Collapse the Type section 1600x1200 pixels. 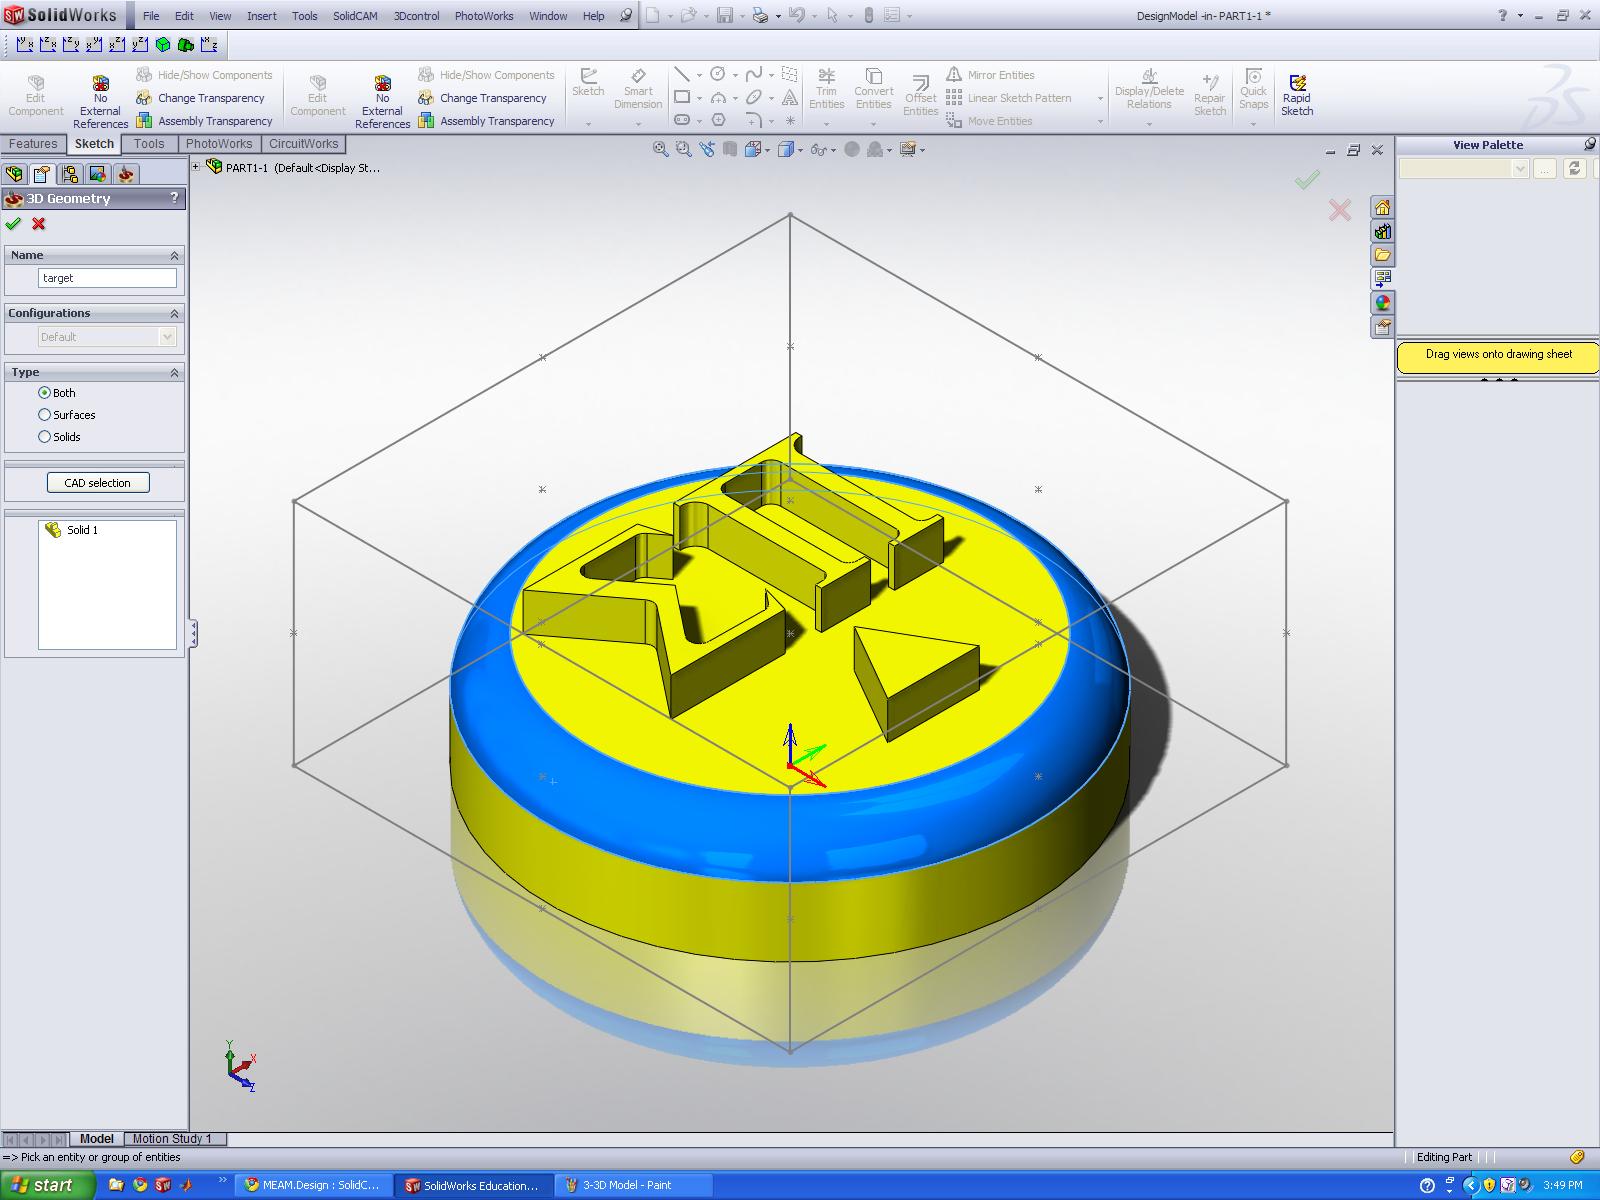tap(174, 373)
